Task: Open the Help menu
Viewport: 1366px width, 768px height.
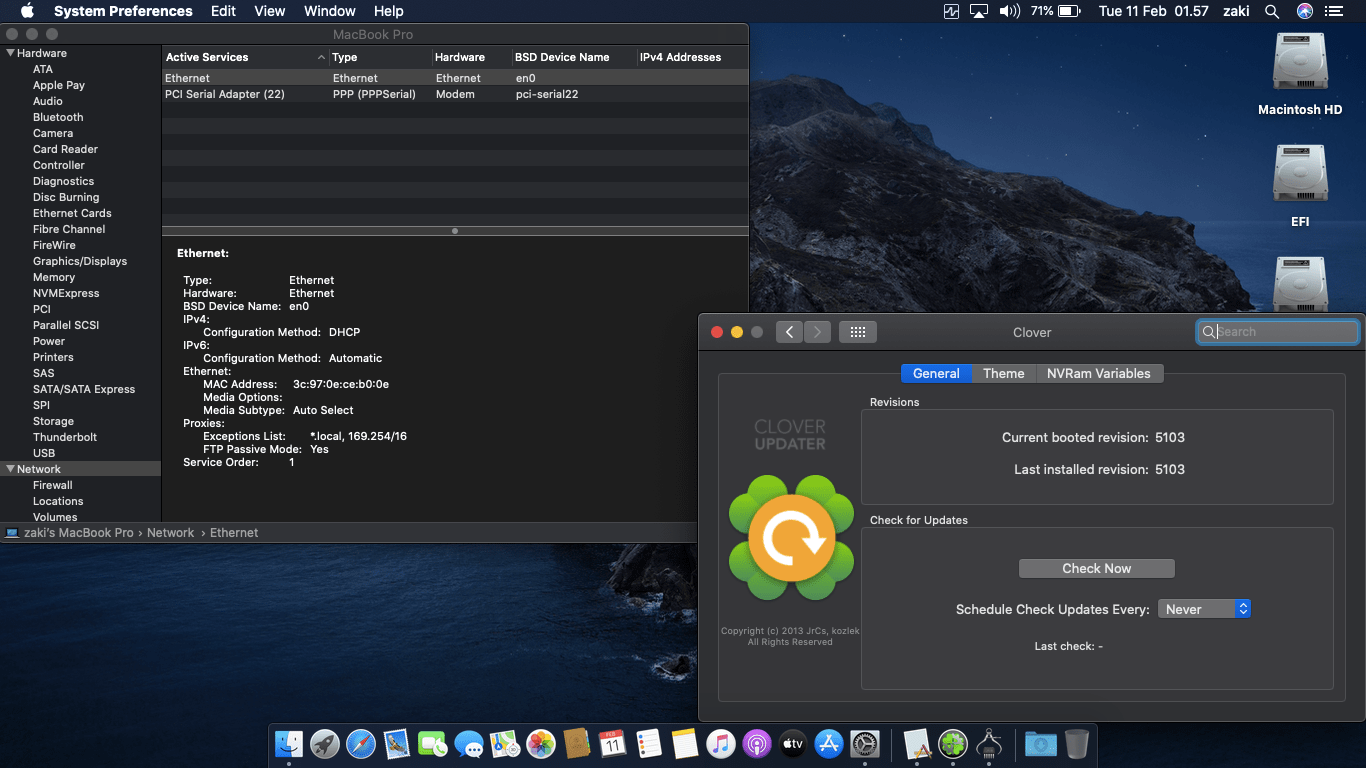Action: pyautogui.click(x=389, y=11)
